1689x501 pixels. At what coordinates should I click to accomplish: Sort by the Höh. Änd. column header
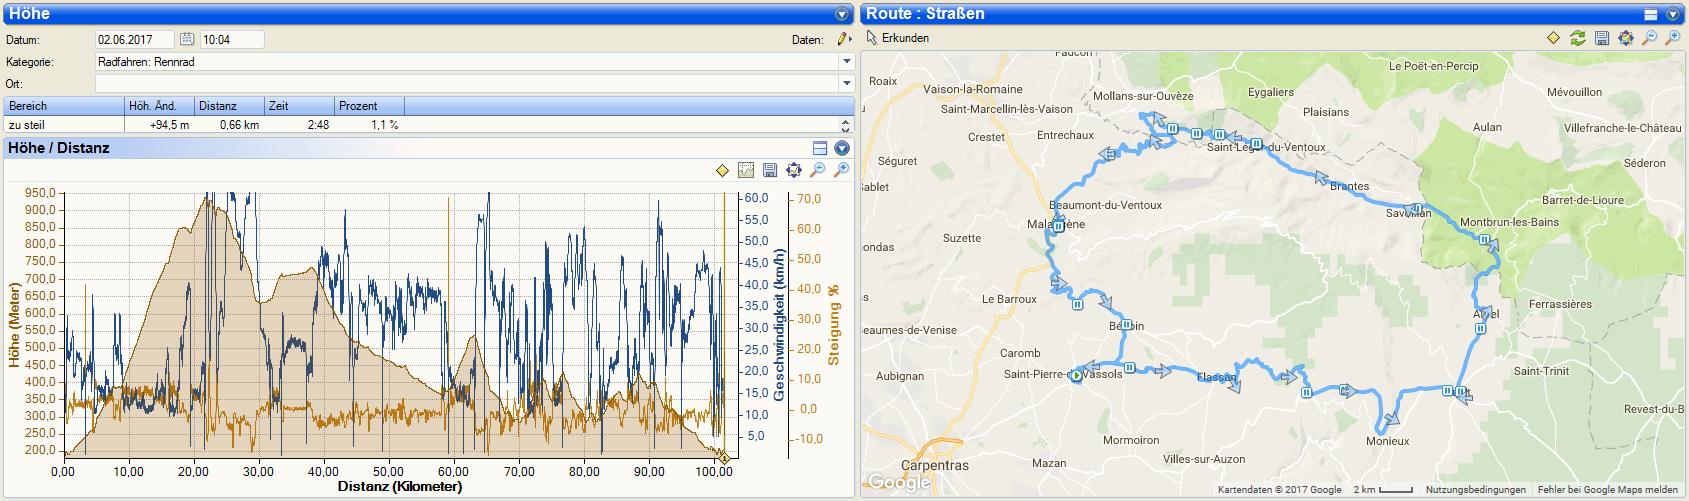click(x=159, y=106)
